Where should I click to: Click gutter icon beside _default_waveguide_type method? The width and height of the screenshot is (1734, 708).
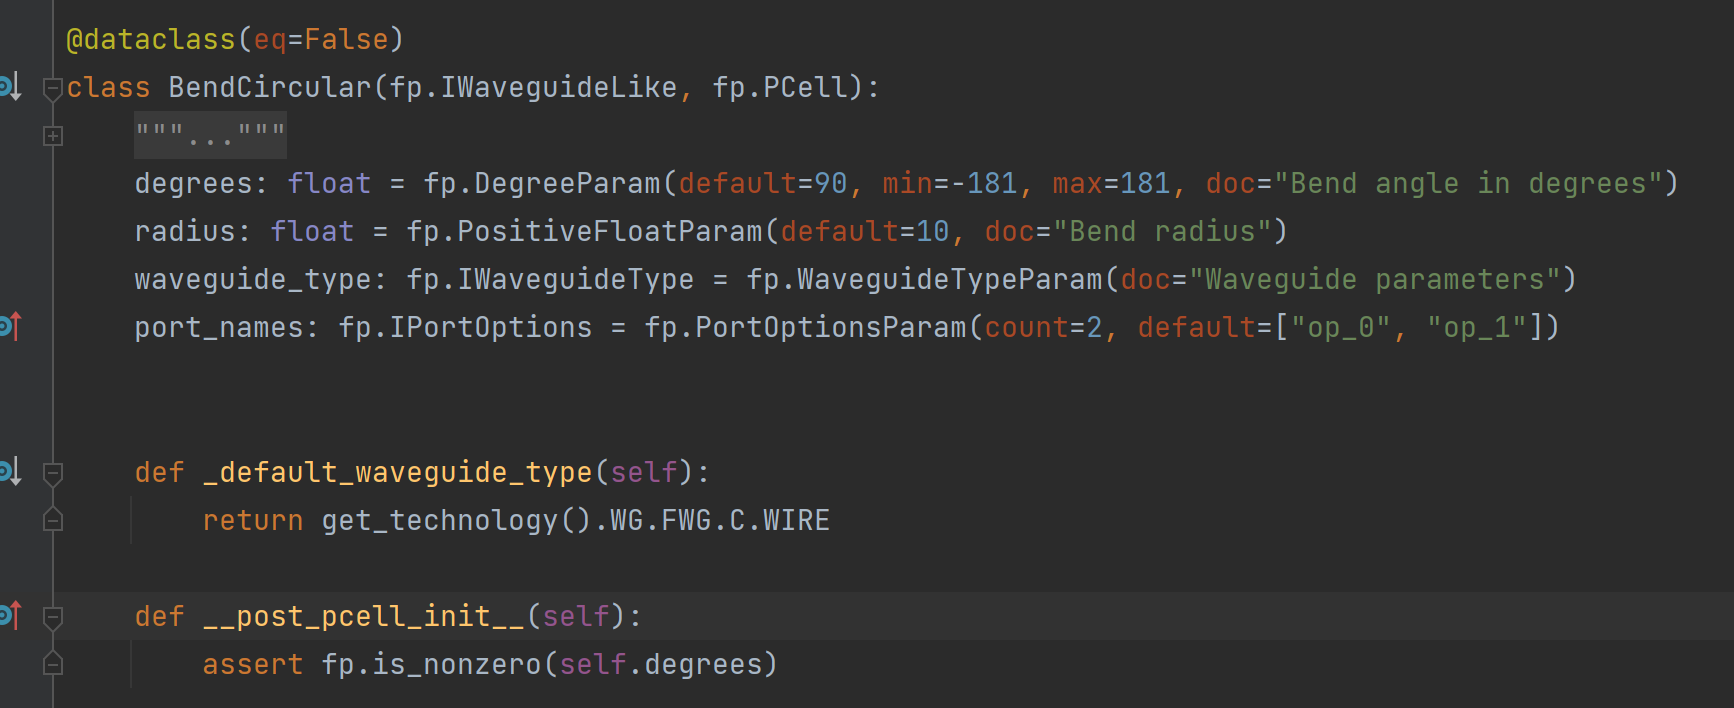pos(10,471)
